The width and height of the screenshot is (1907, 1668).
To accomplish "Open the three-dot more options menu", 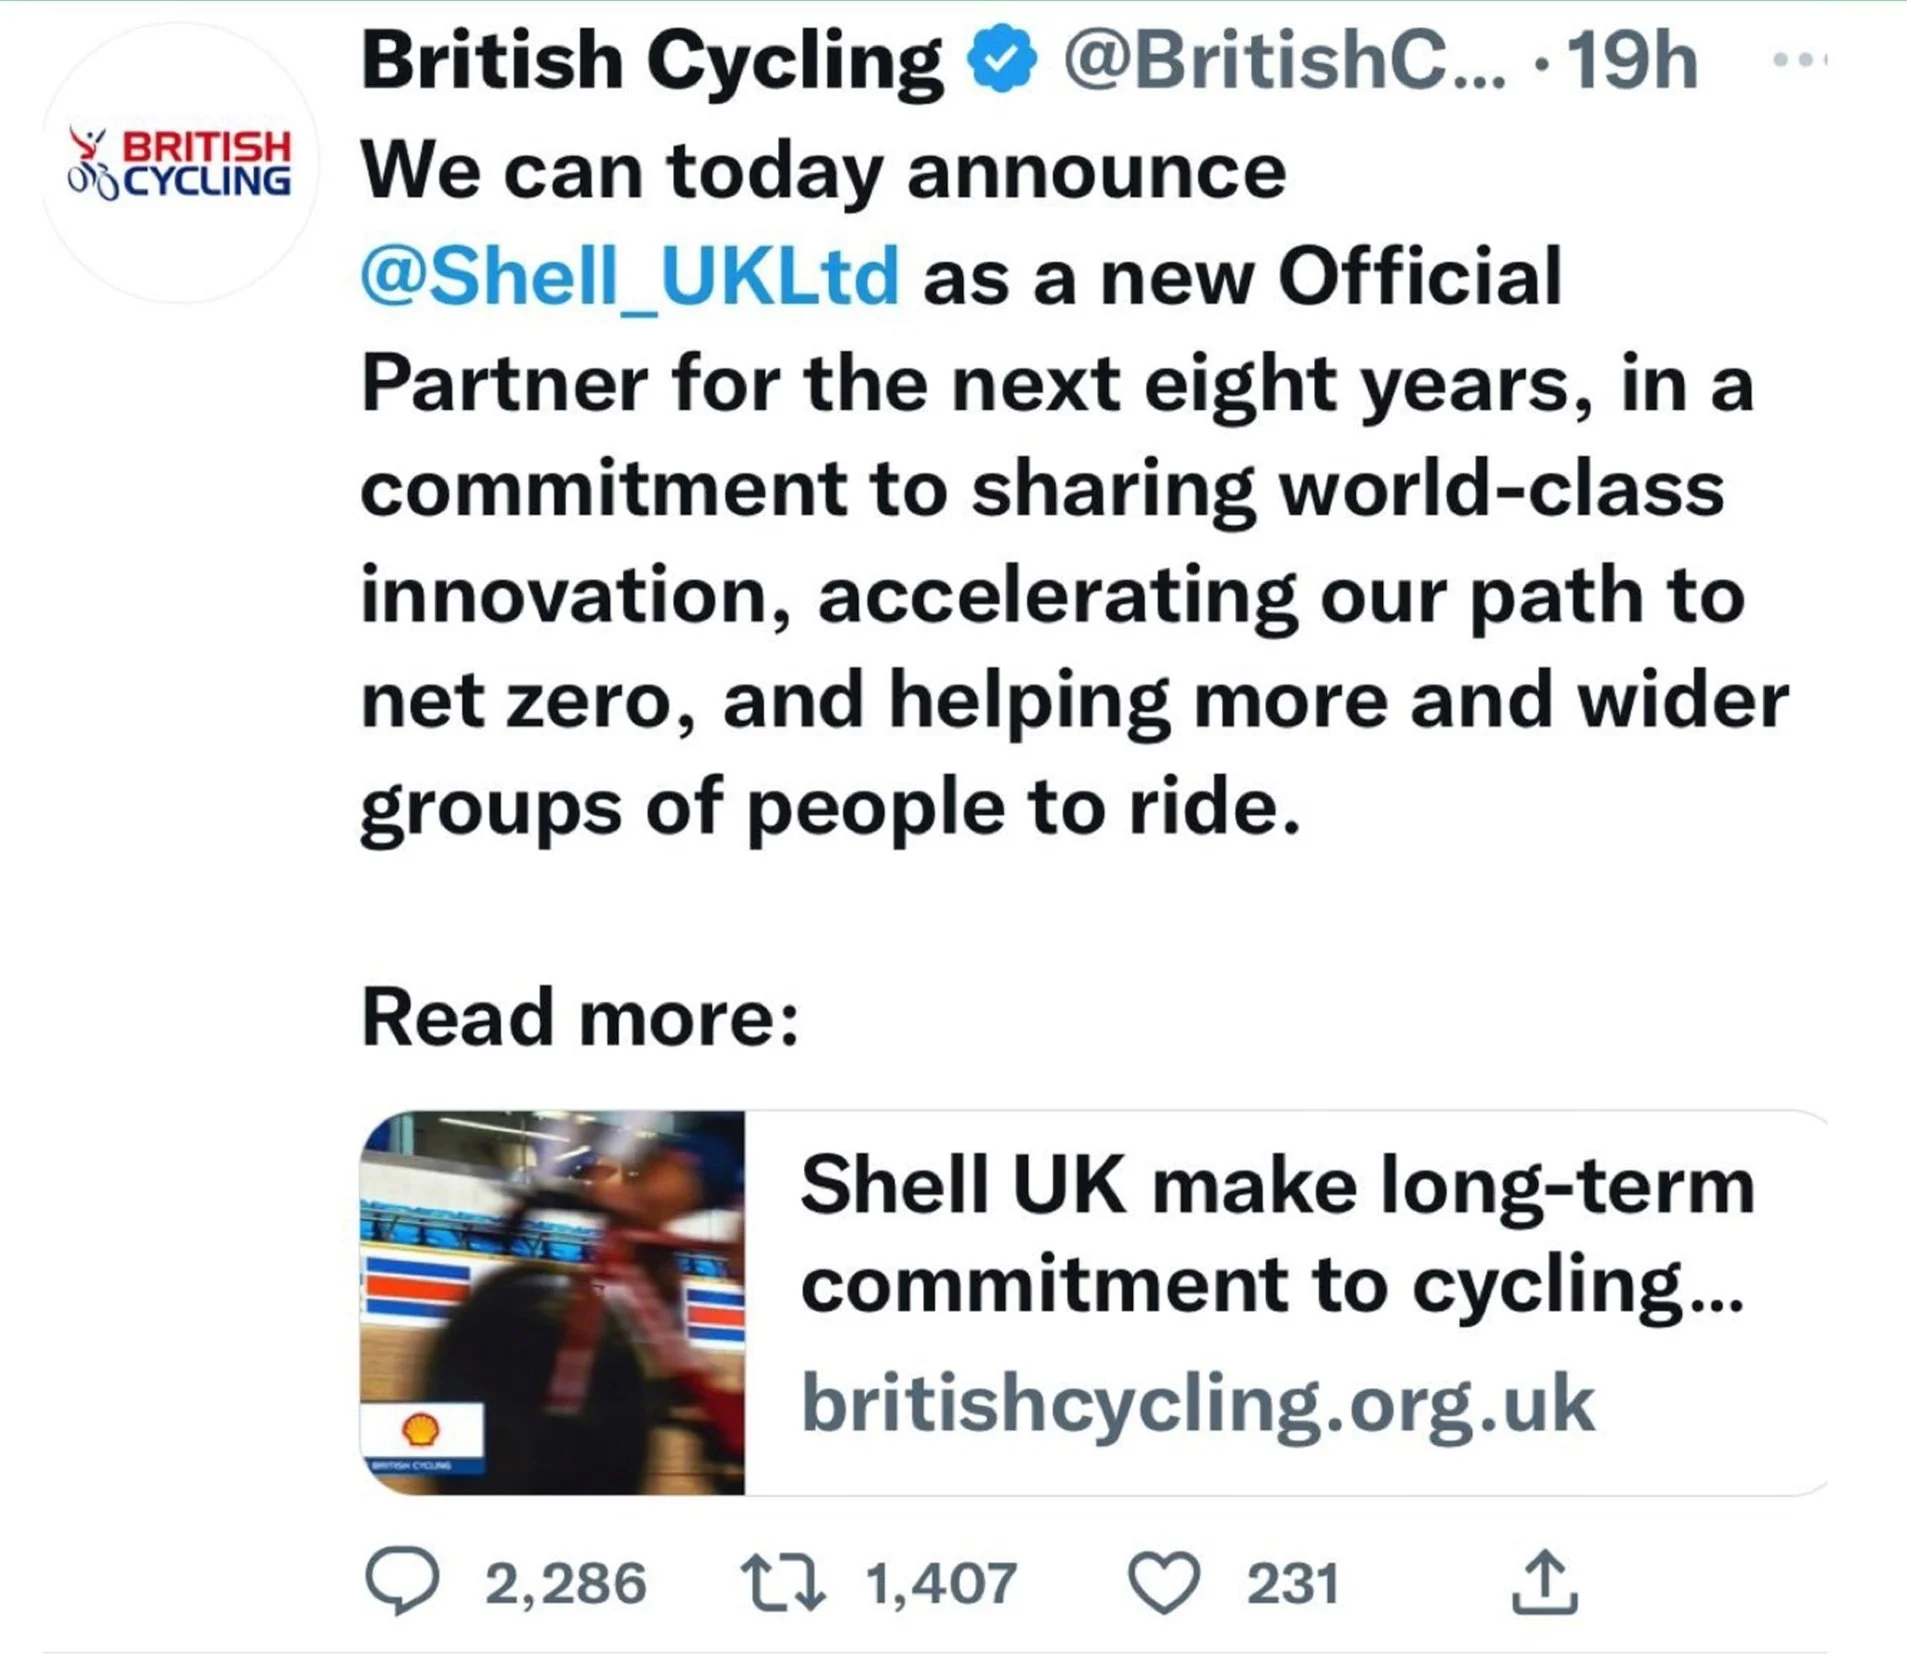I will pos(1798,60).
